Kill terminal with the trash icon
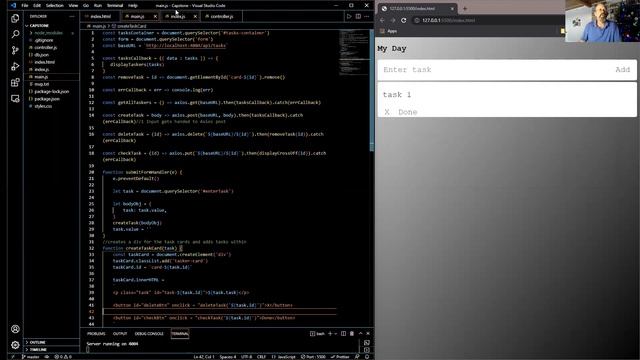Viewport: 640px width, 360px height. (352, 333)
